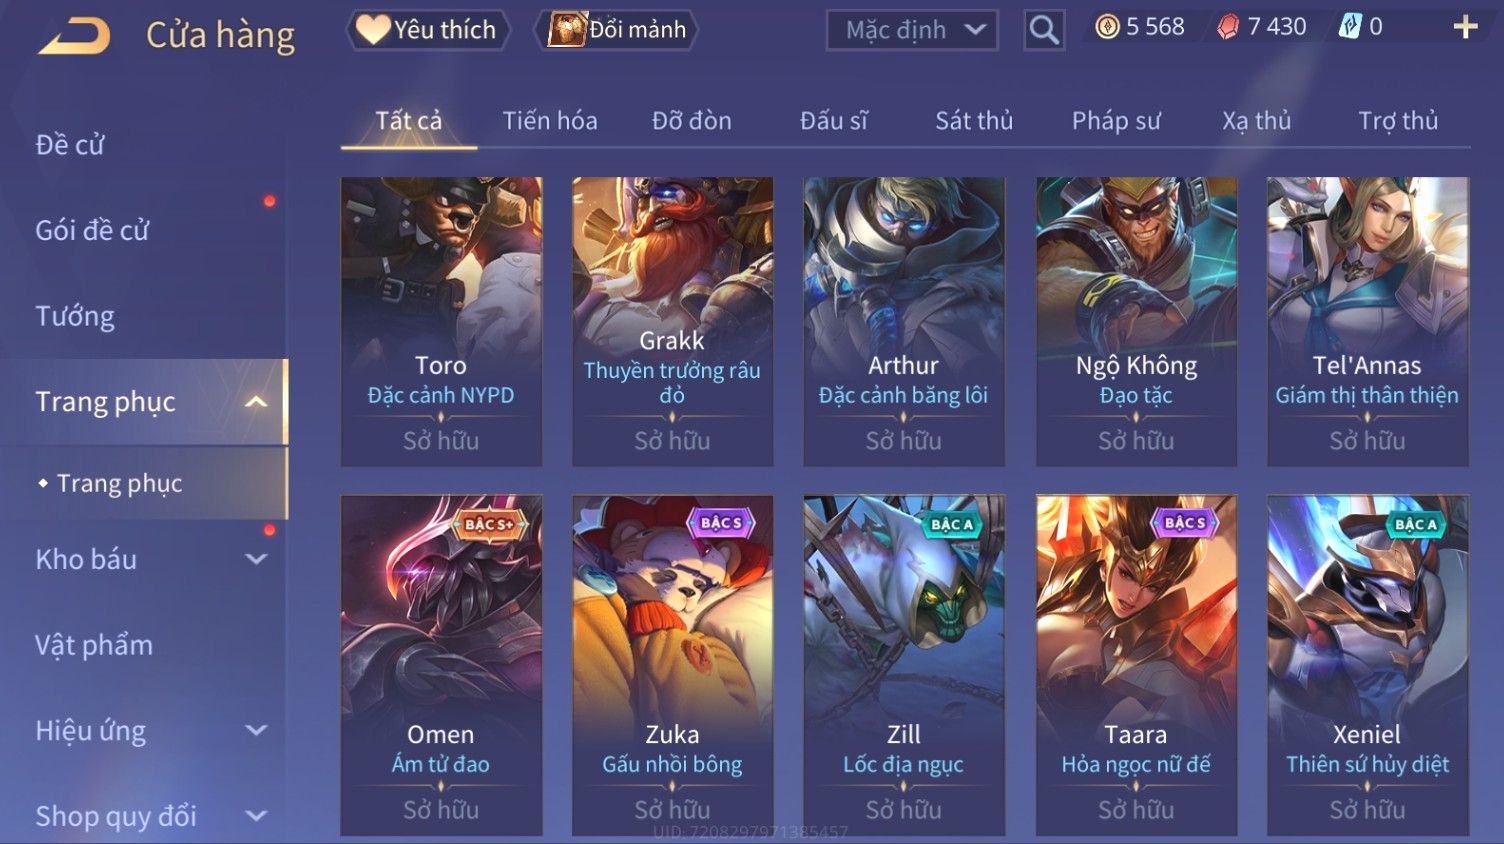The height and width of the screenshot is (844, 1504).
Task: Open the search magnifier icon
Action: 1044,30
